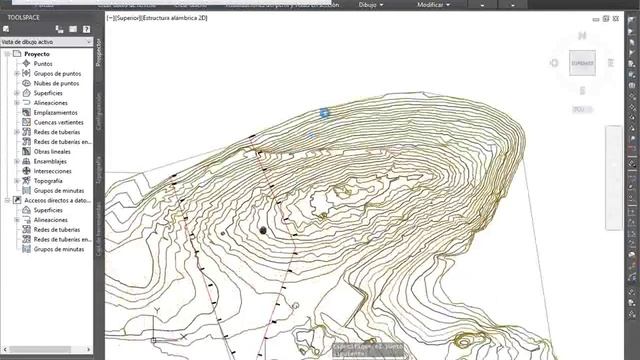Select the Nubes de puntos icon

[x=27, y=83]
